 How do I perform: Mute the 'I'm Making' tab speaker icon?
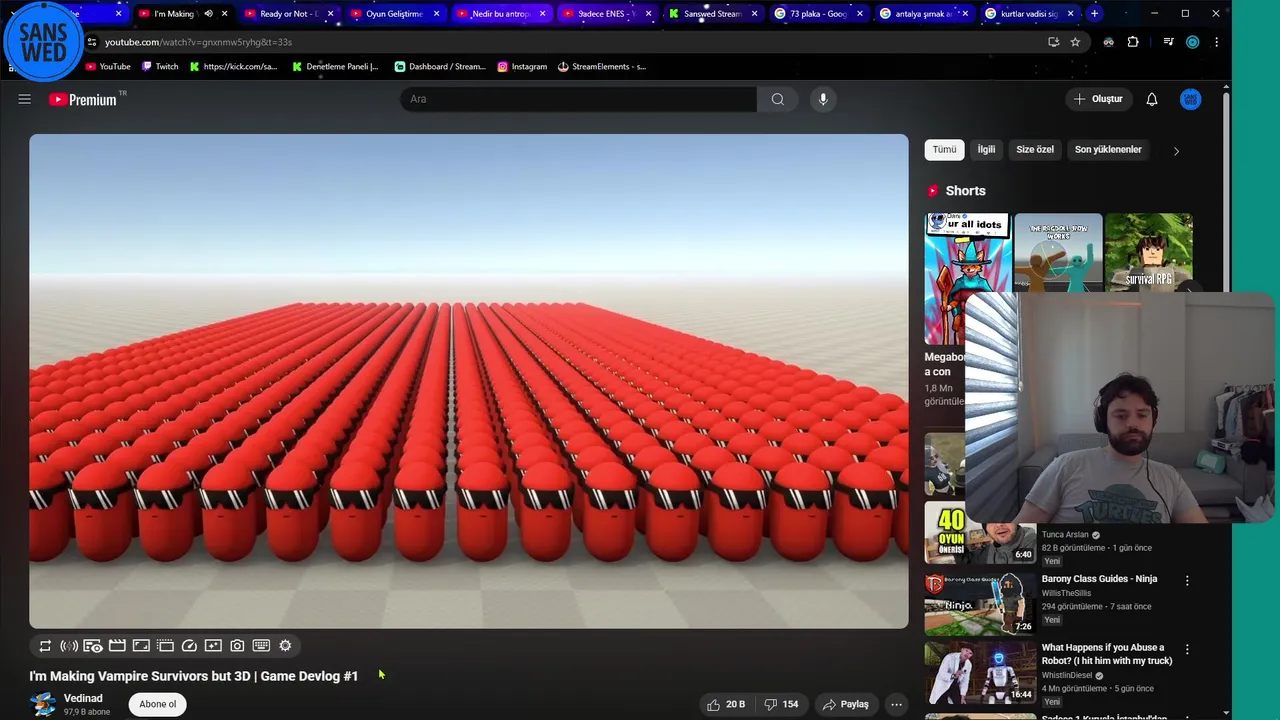click(208, 14)
